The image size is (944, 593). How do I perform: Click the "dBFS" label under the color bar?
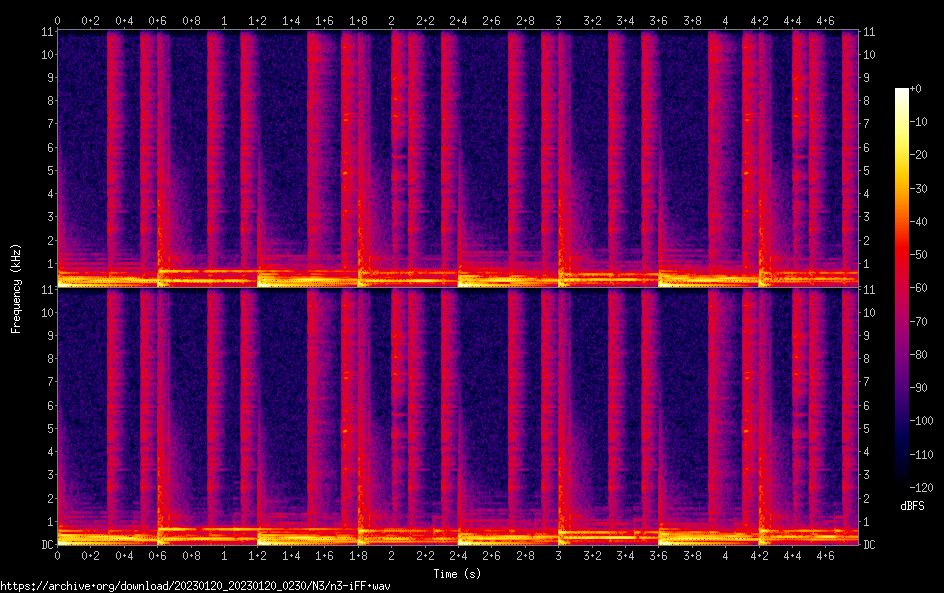(x=912, y=506)
